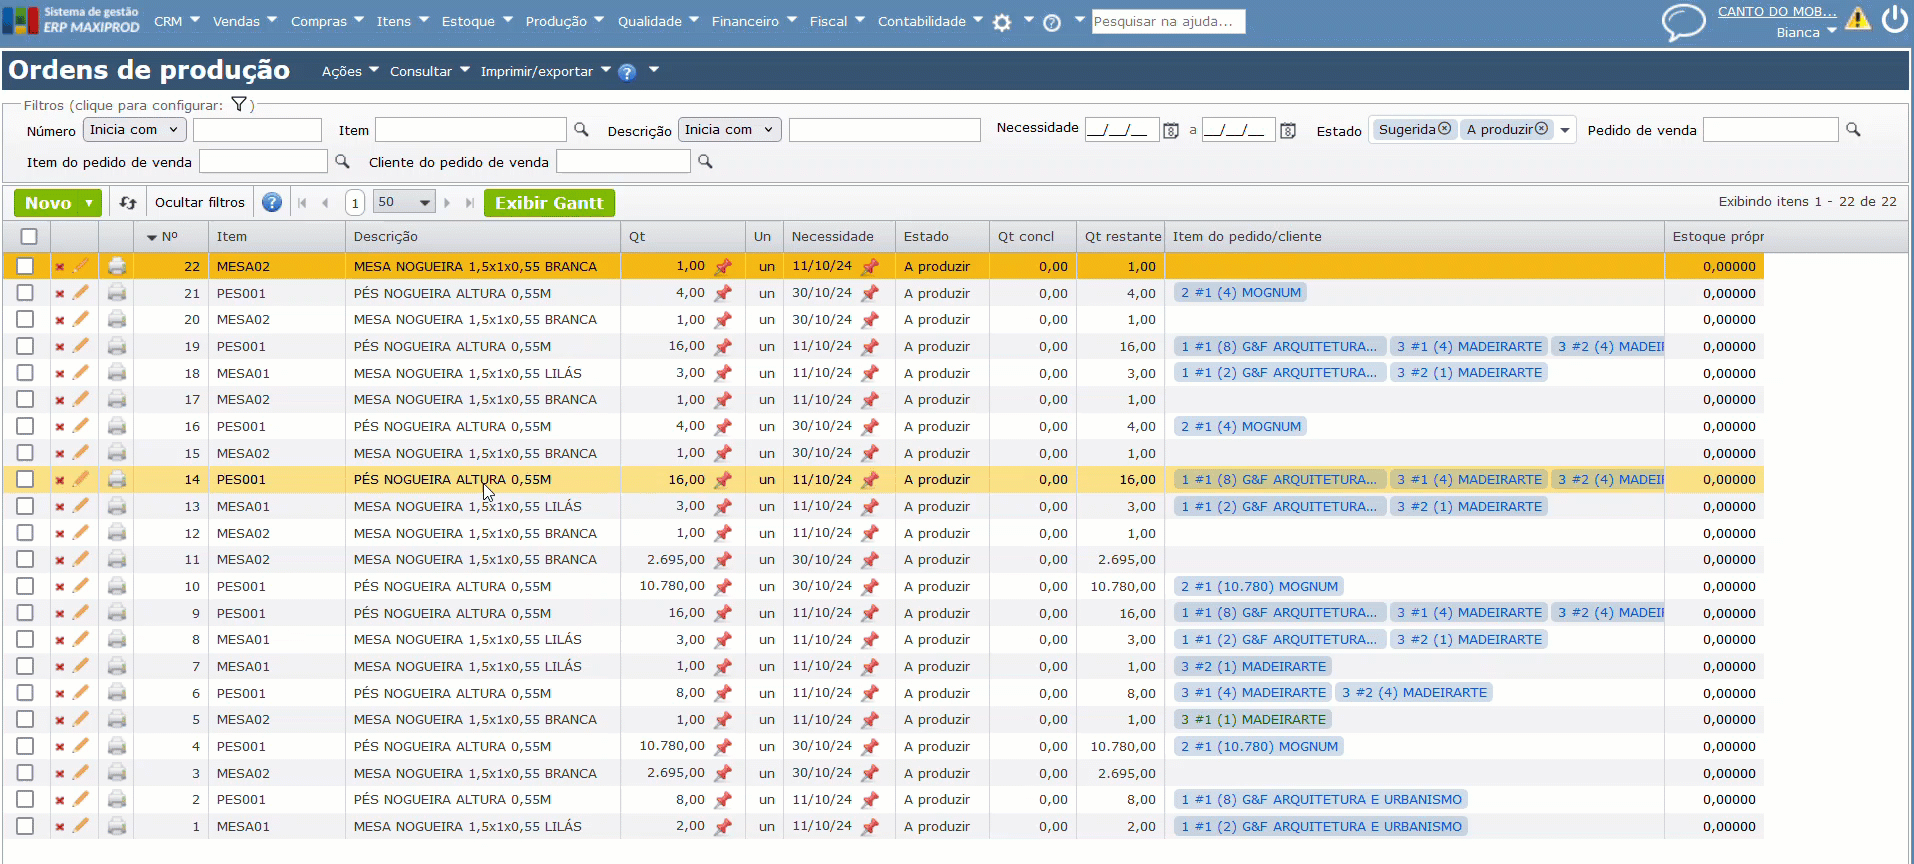Open the calendar picker for first Necessidade date
This screenshot has height=864, width=1914.
1171,131
